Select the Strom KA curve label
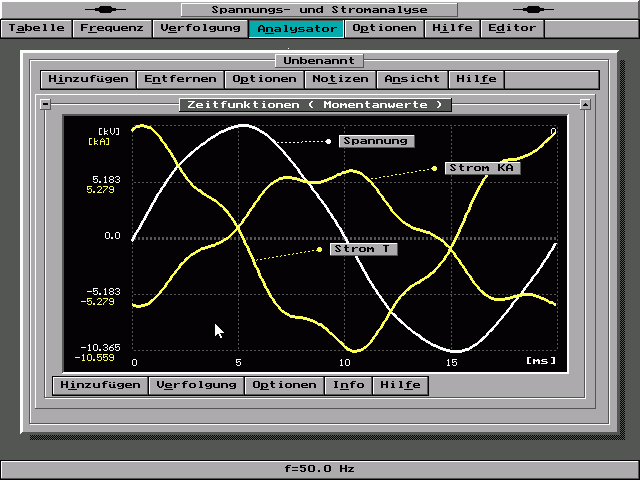 click(482, 168)
